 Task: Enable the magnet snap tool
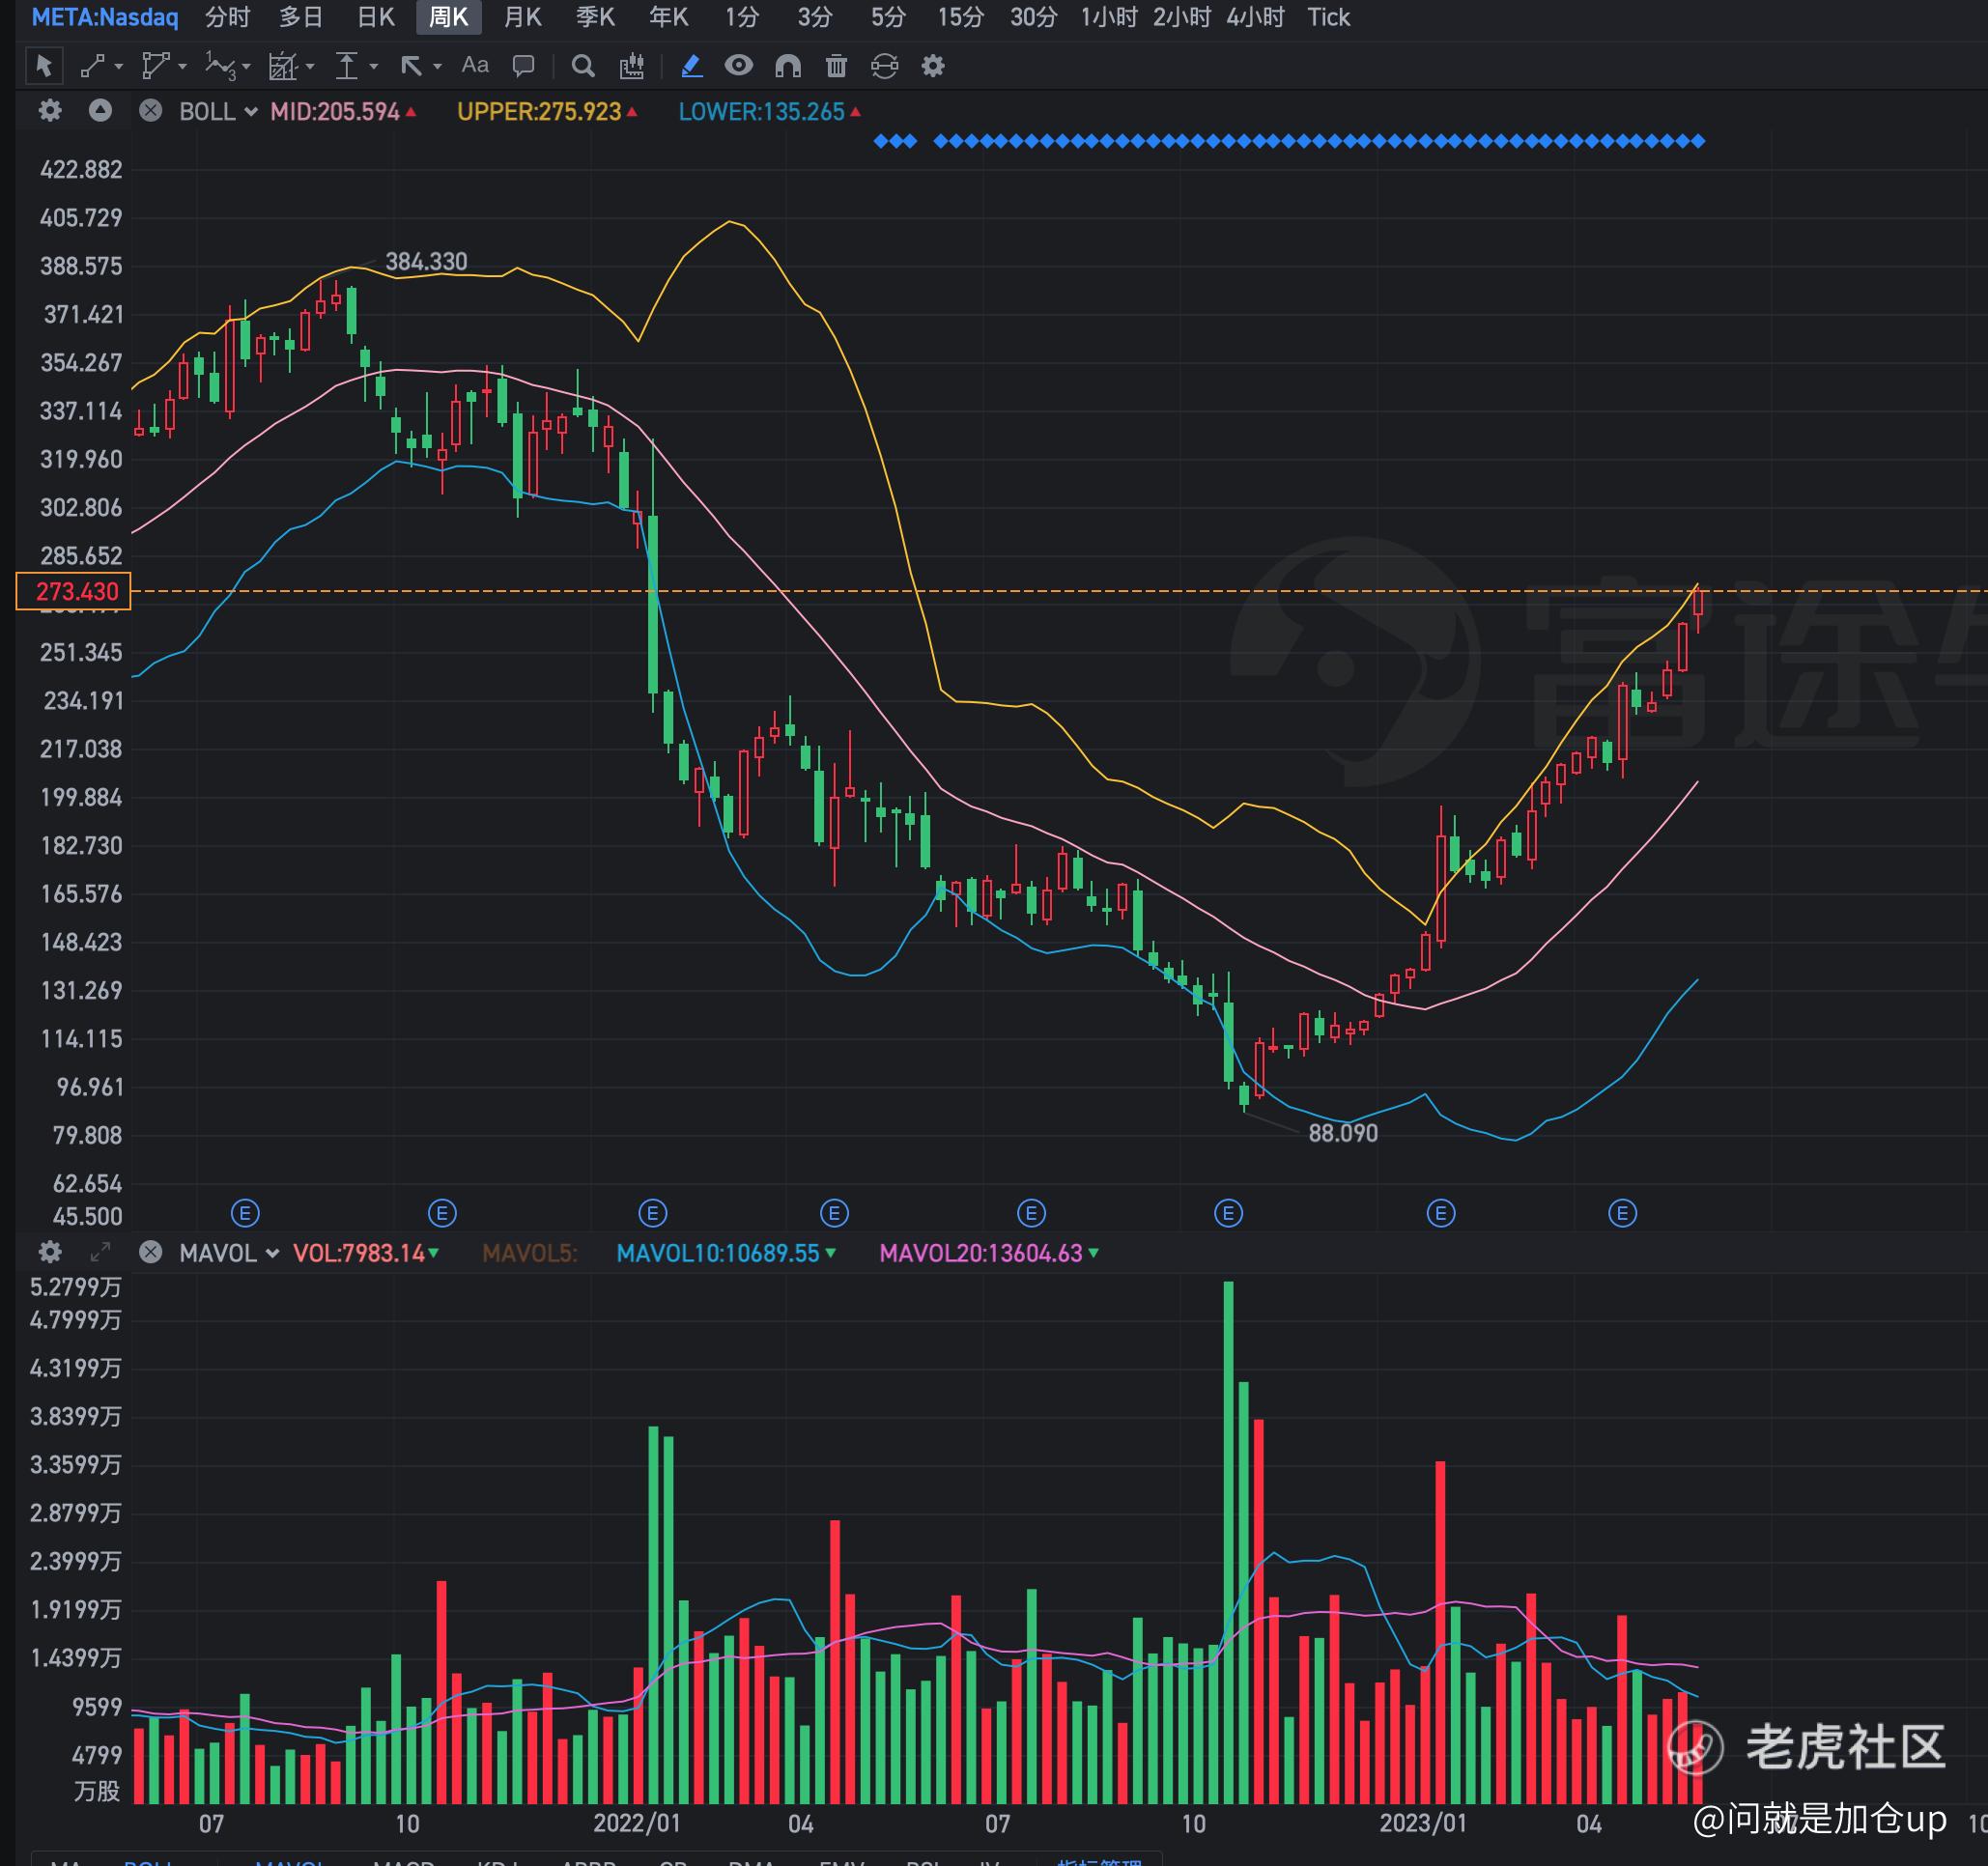pos(788,66)
